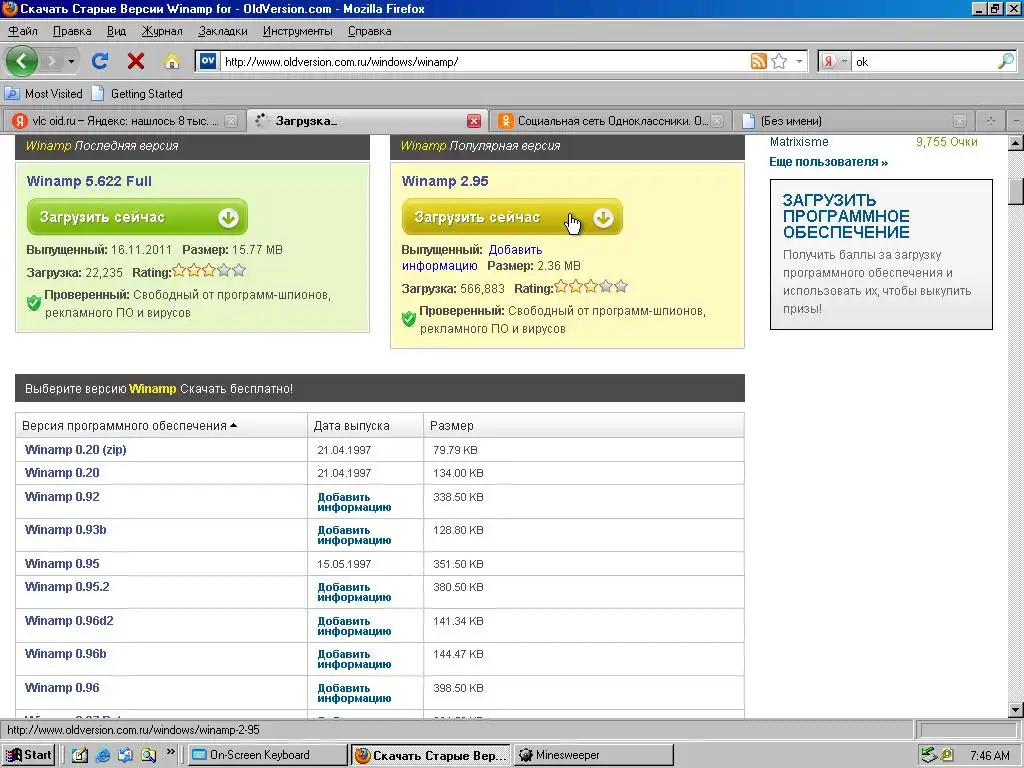Open Winamp 0.93b version link
Viewport: 1024px width, 768px height.
tap(65, 529)
